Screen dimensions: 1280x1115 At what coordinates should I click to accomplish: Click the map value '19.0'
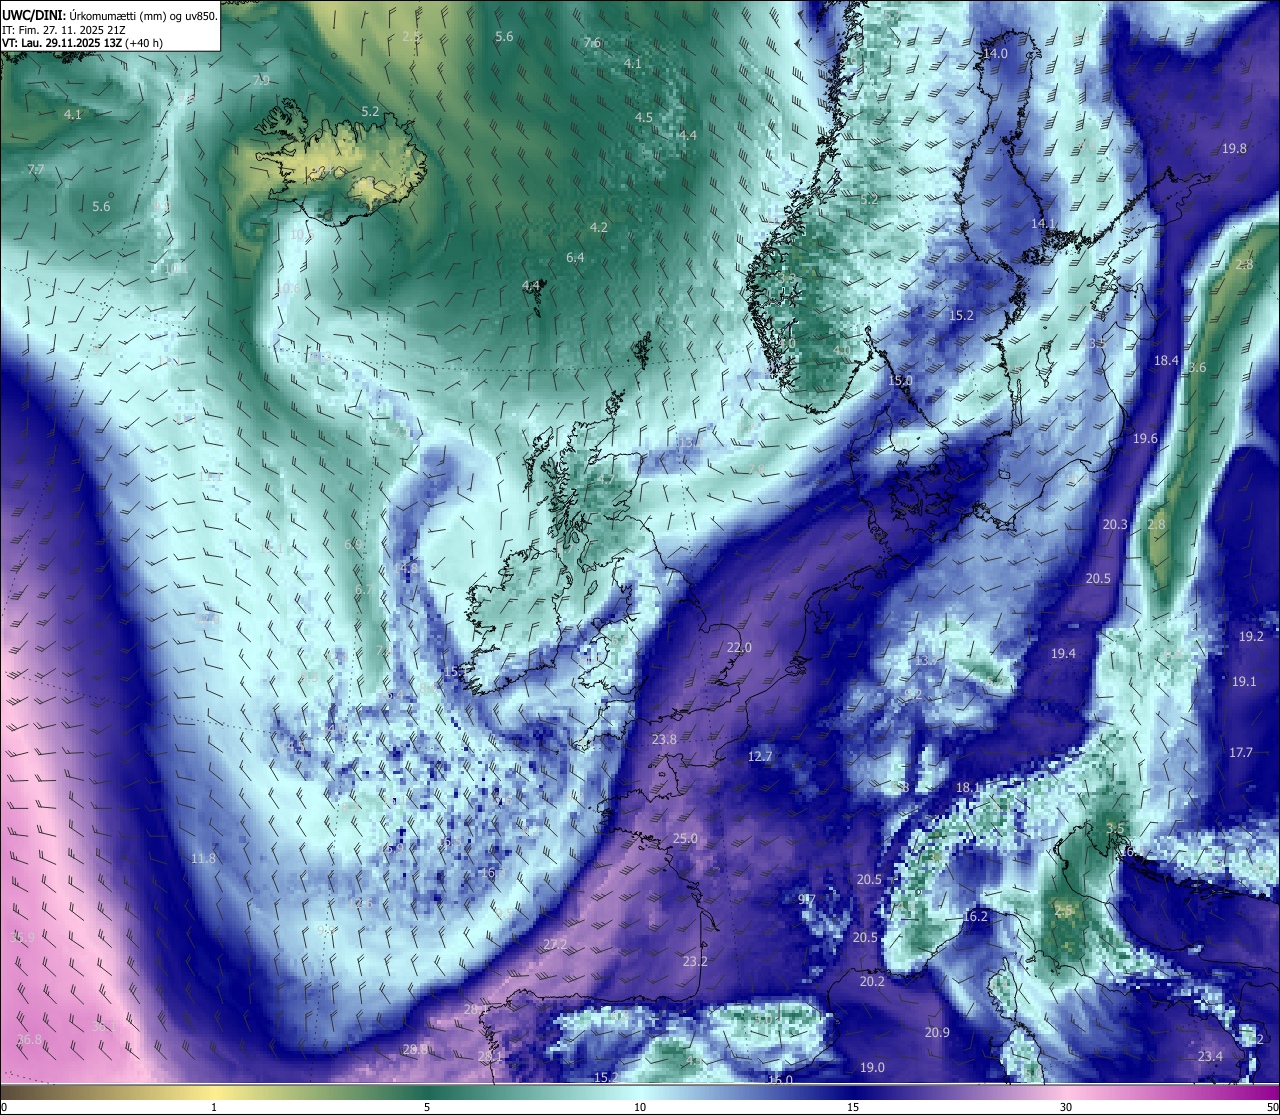tap(872, 1067)
